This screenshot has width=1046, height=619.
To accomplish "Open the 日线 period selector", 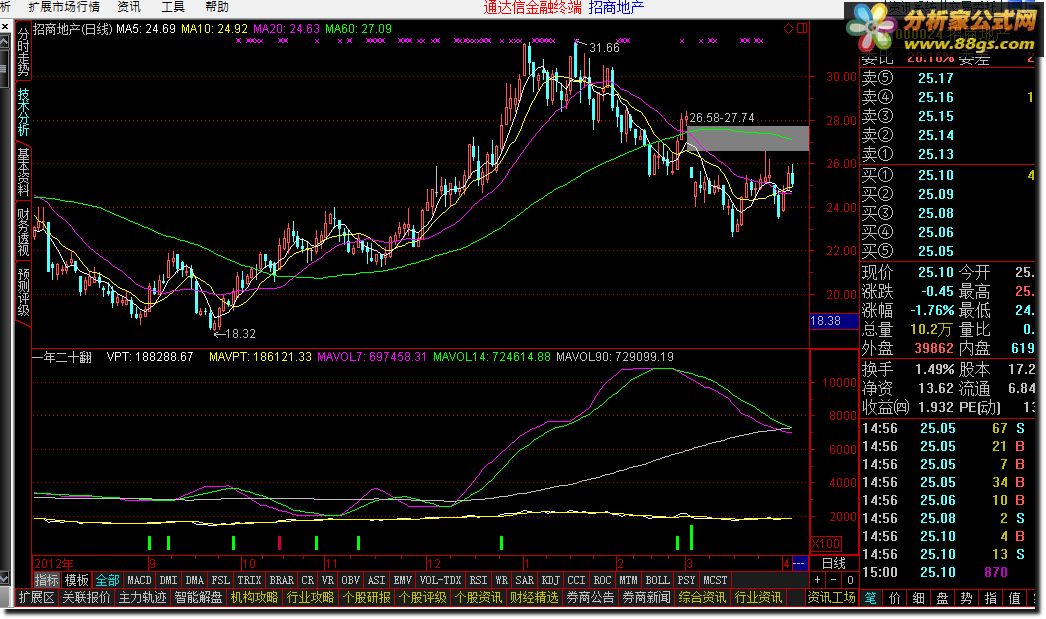I will 834,564.
